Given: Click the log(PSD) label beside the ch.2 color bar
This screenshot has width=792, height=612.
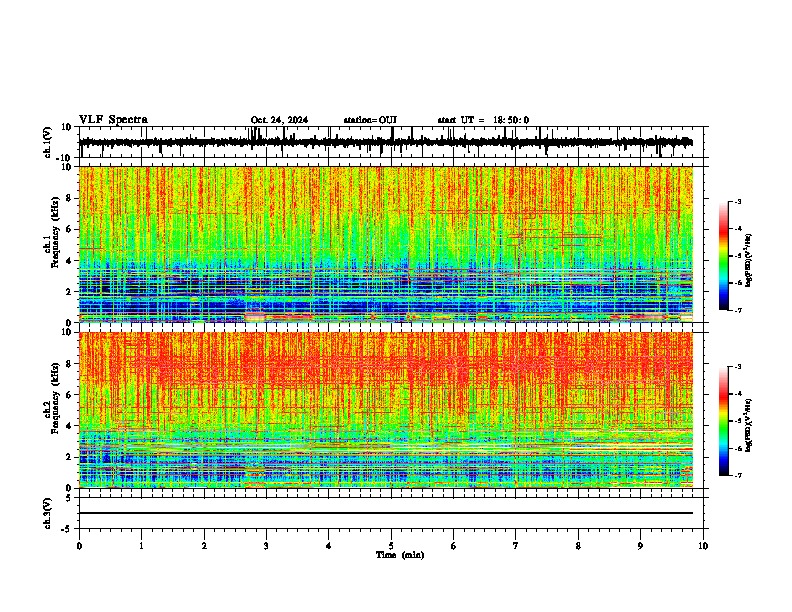Looking at the screenshot, I should click(x=749, y=425).
